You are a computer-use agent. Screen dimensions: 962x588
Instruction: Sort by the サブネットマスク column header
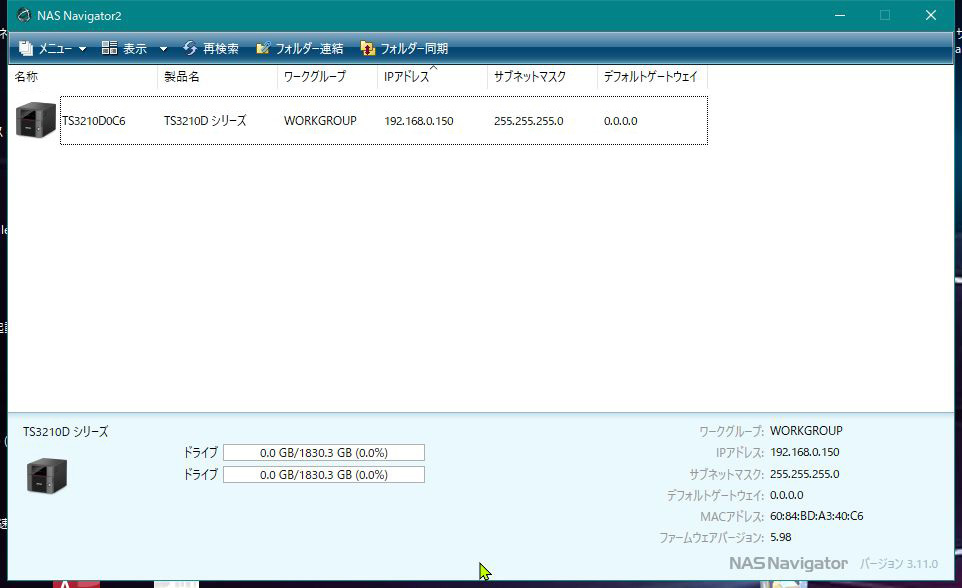542,77
